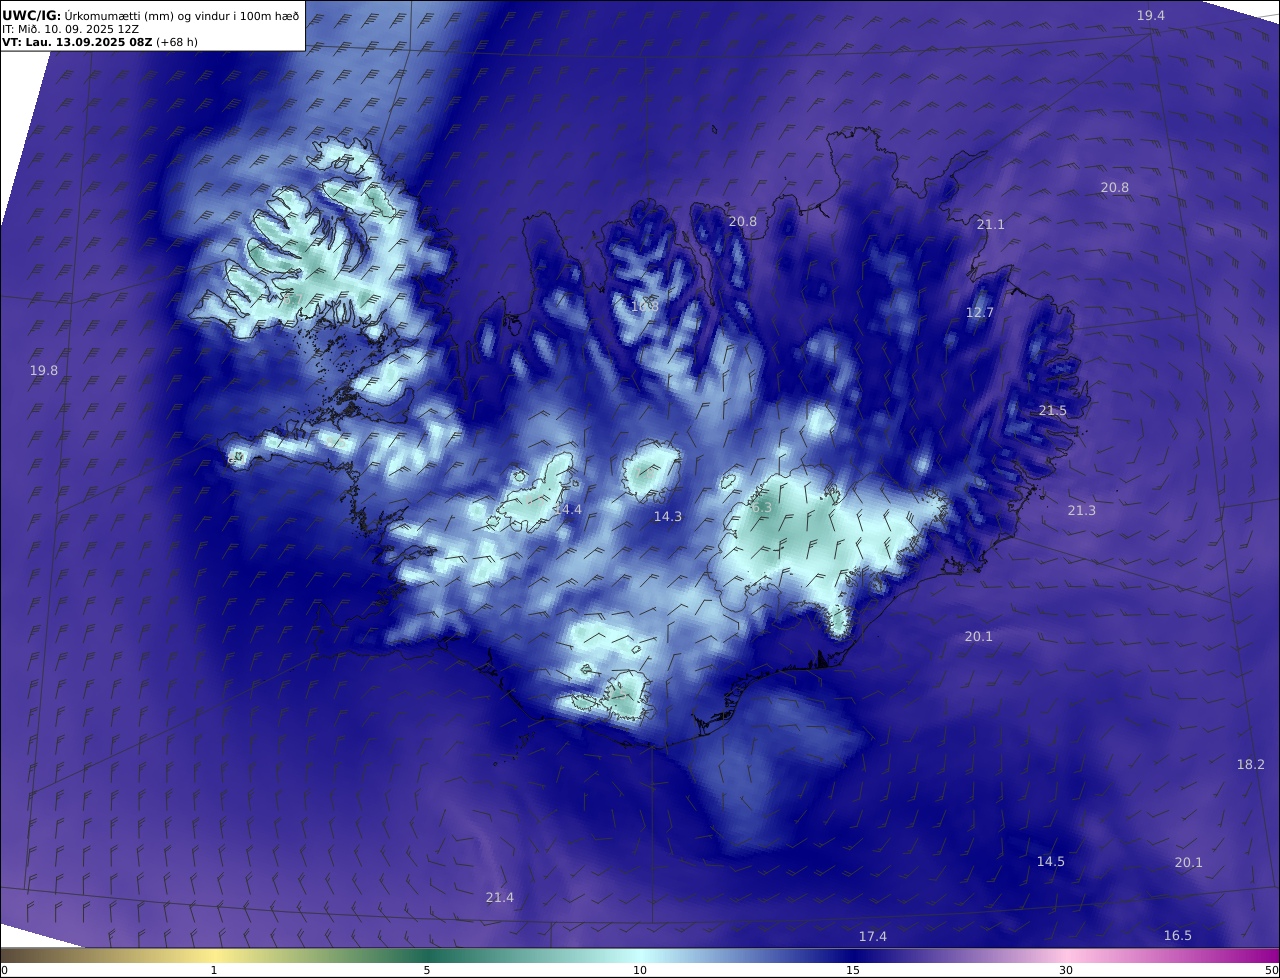Click the 19.4 value label

1151,15
